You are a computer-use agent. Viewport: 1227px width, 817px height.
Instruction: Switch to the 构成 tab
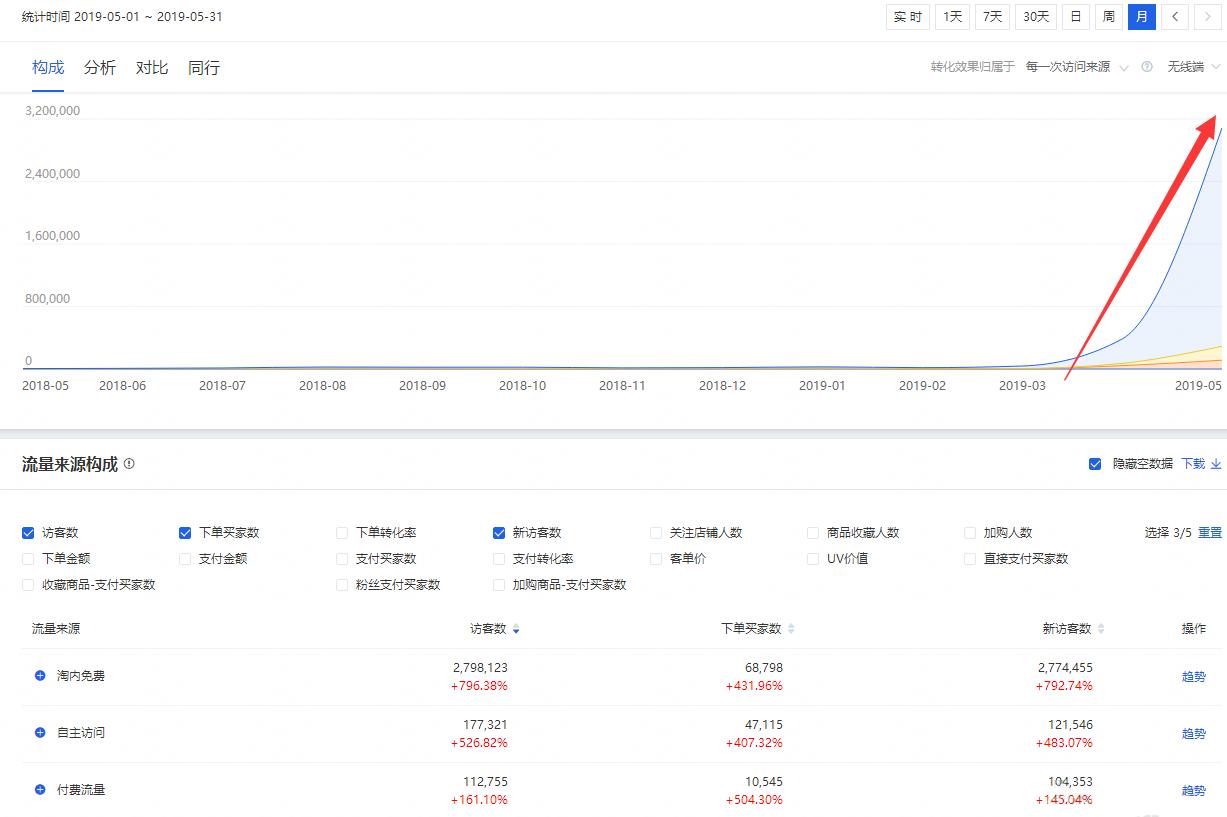coord(48,68)
